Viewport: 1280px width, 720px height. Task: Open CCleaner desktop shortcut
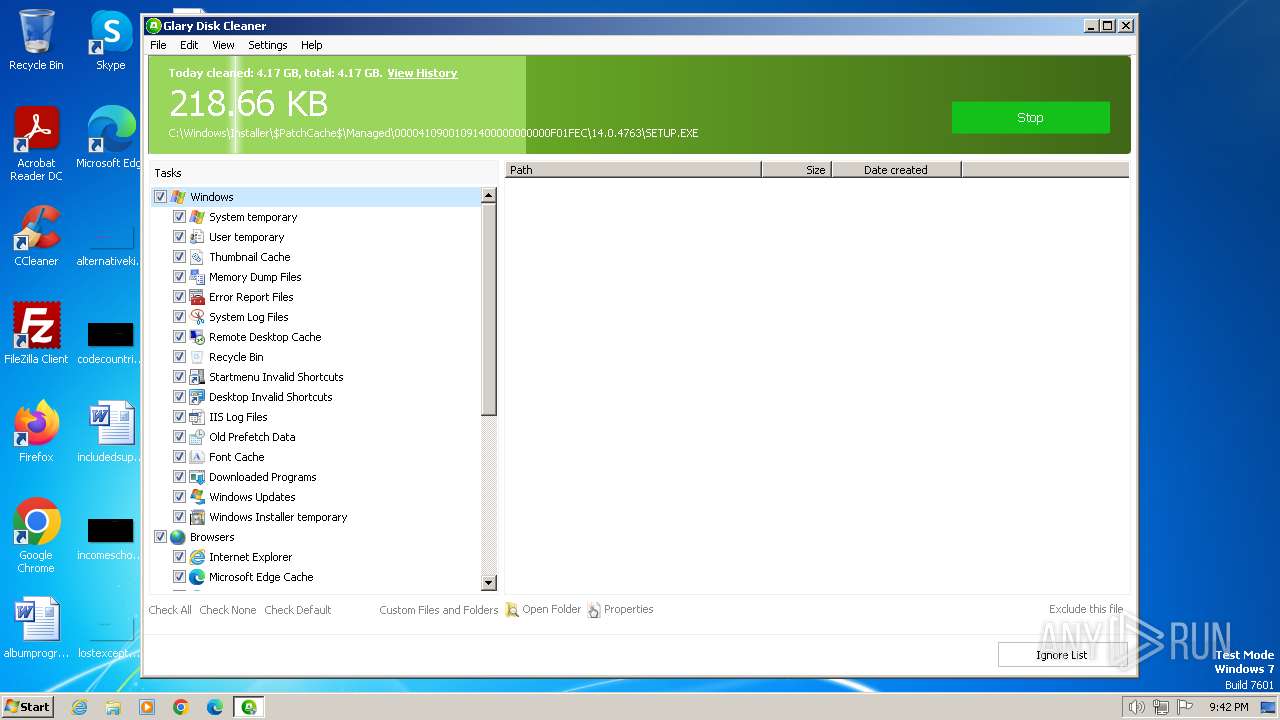tap(36, 236)
